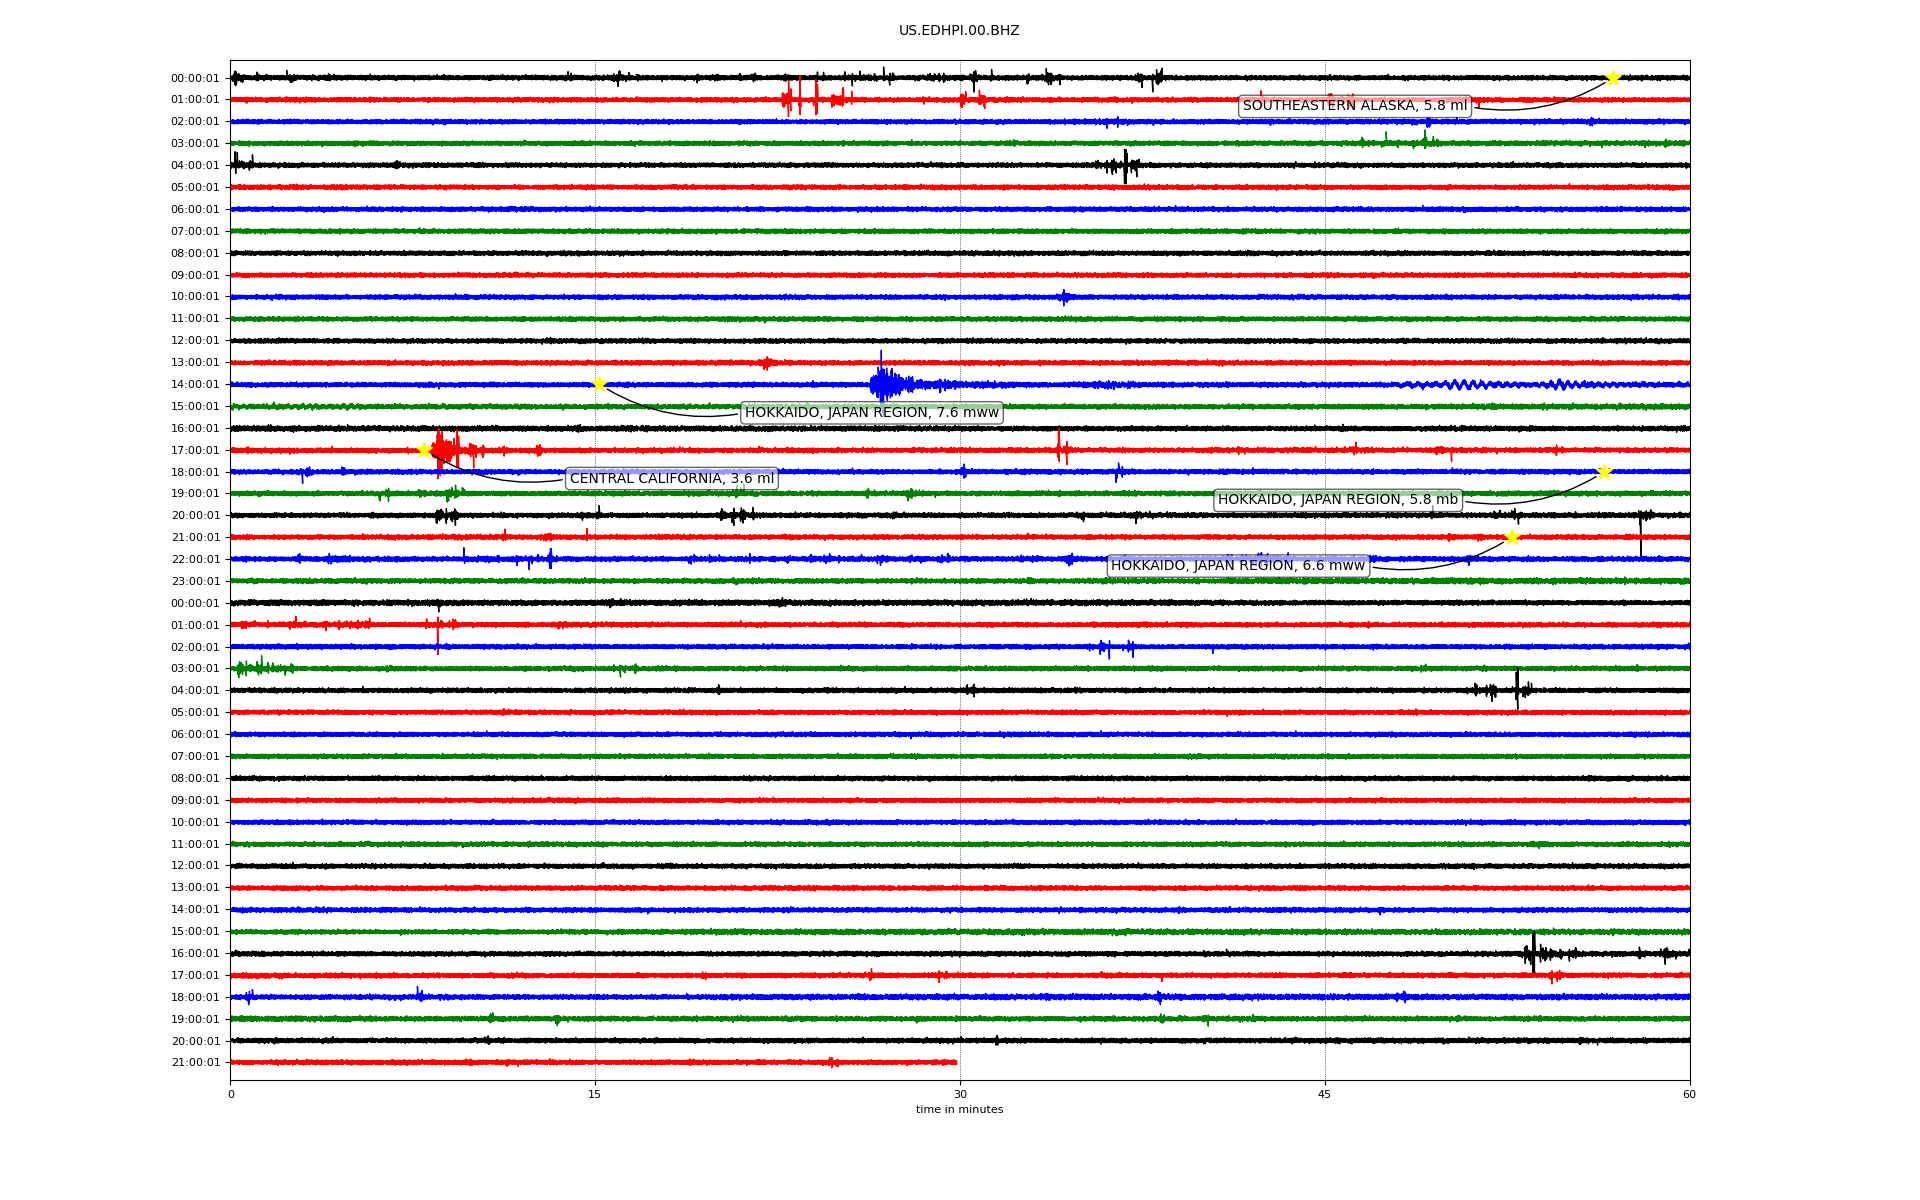Click the Hokkaido 6.6 mww star marker
This screenshot has height=1200, width=1920.
[1512, 537]
